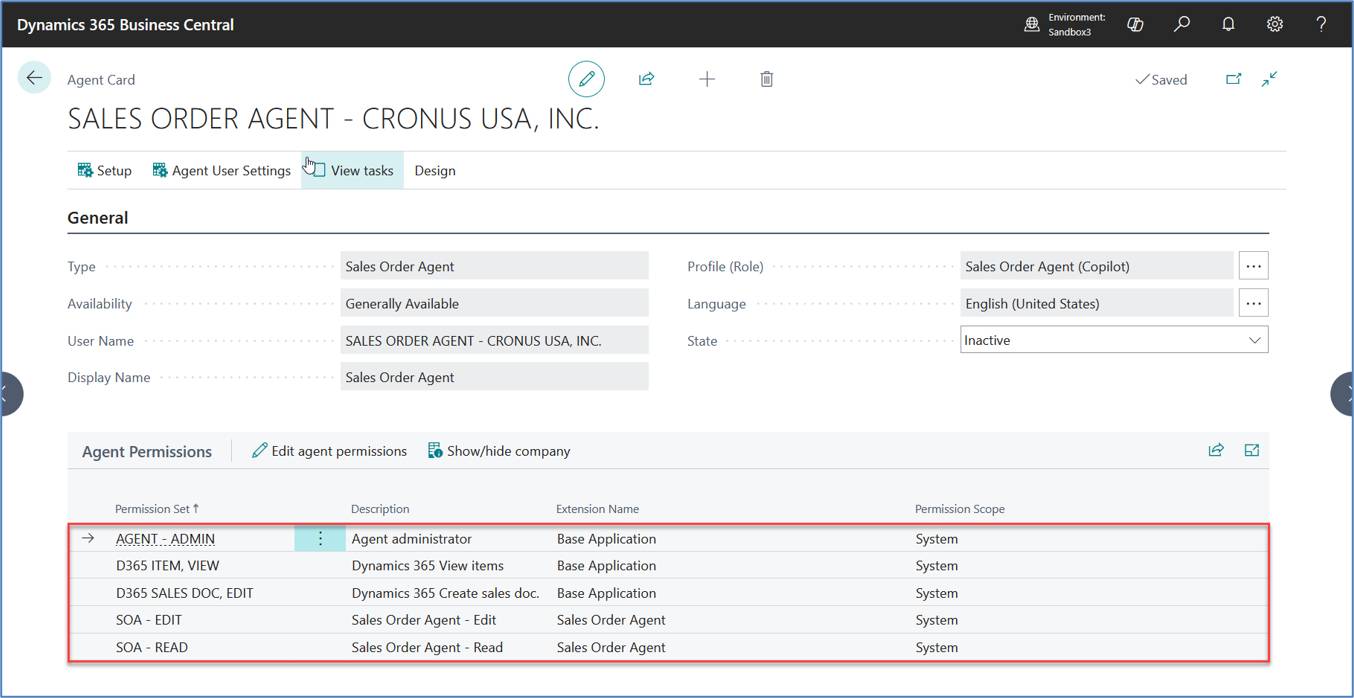The height and width of the screenshot is (698, 1354).
Task: Click the pencil edit icon
Action: [586, 79]
